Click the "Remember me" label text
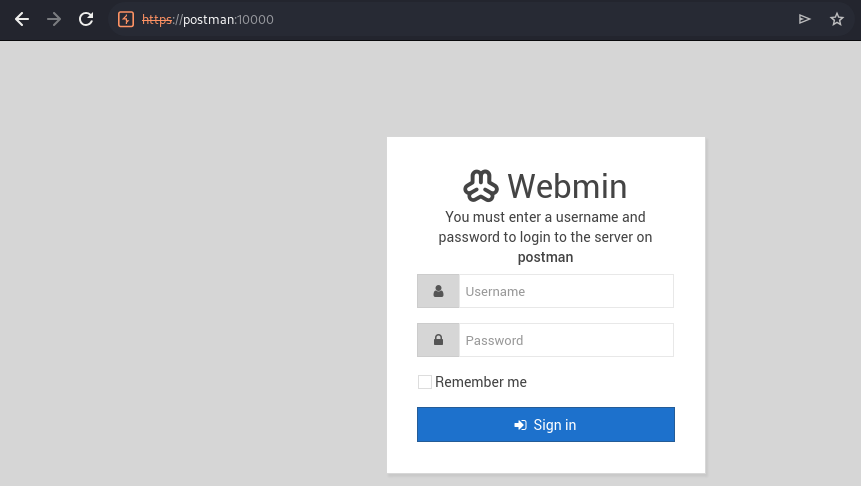 (x=480, y=382)
